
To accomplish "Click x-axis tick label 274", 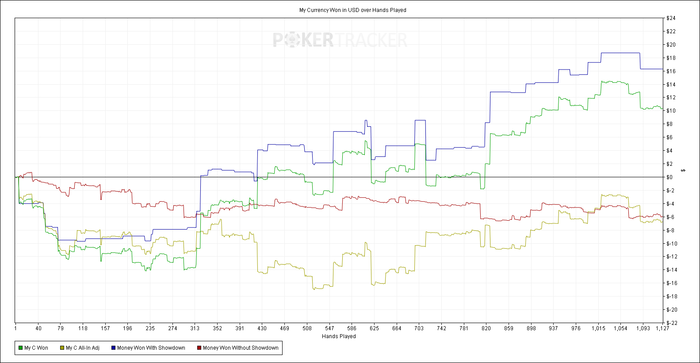I will [x=173, y=329].
